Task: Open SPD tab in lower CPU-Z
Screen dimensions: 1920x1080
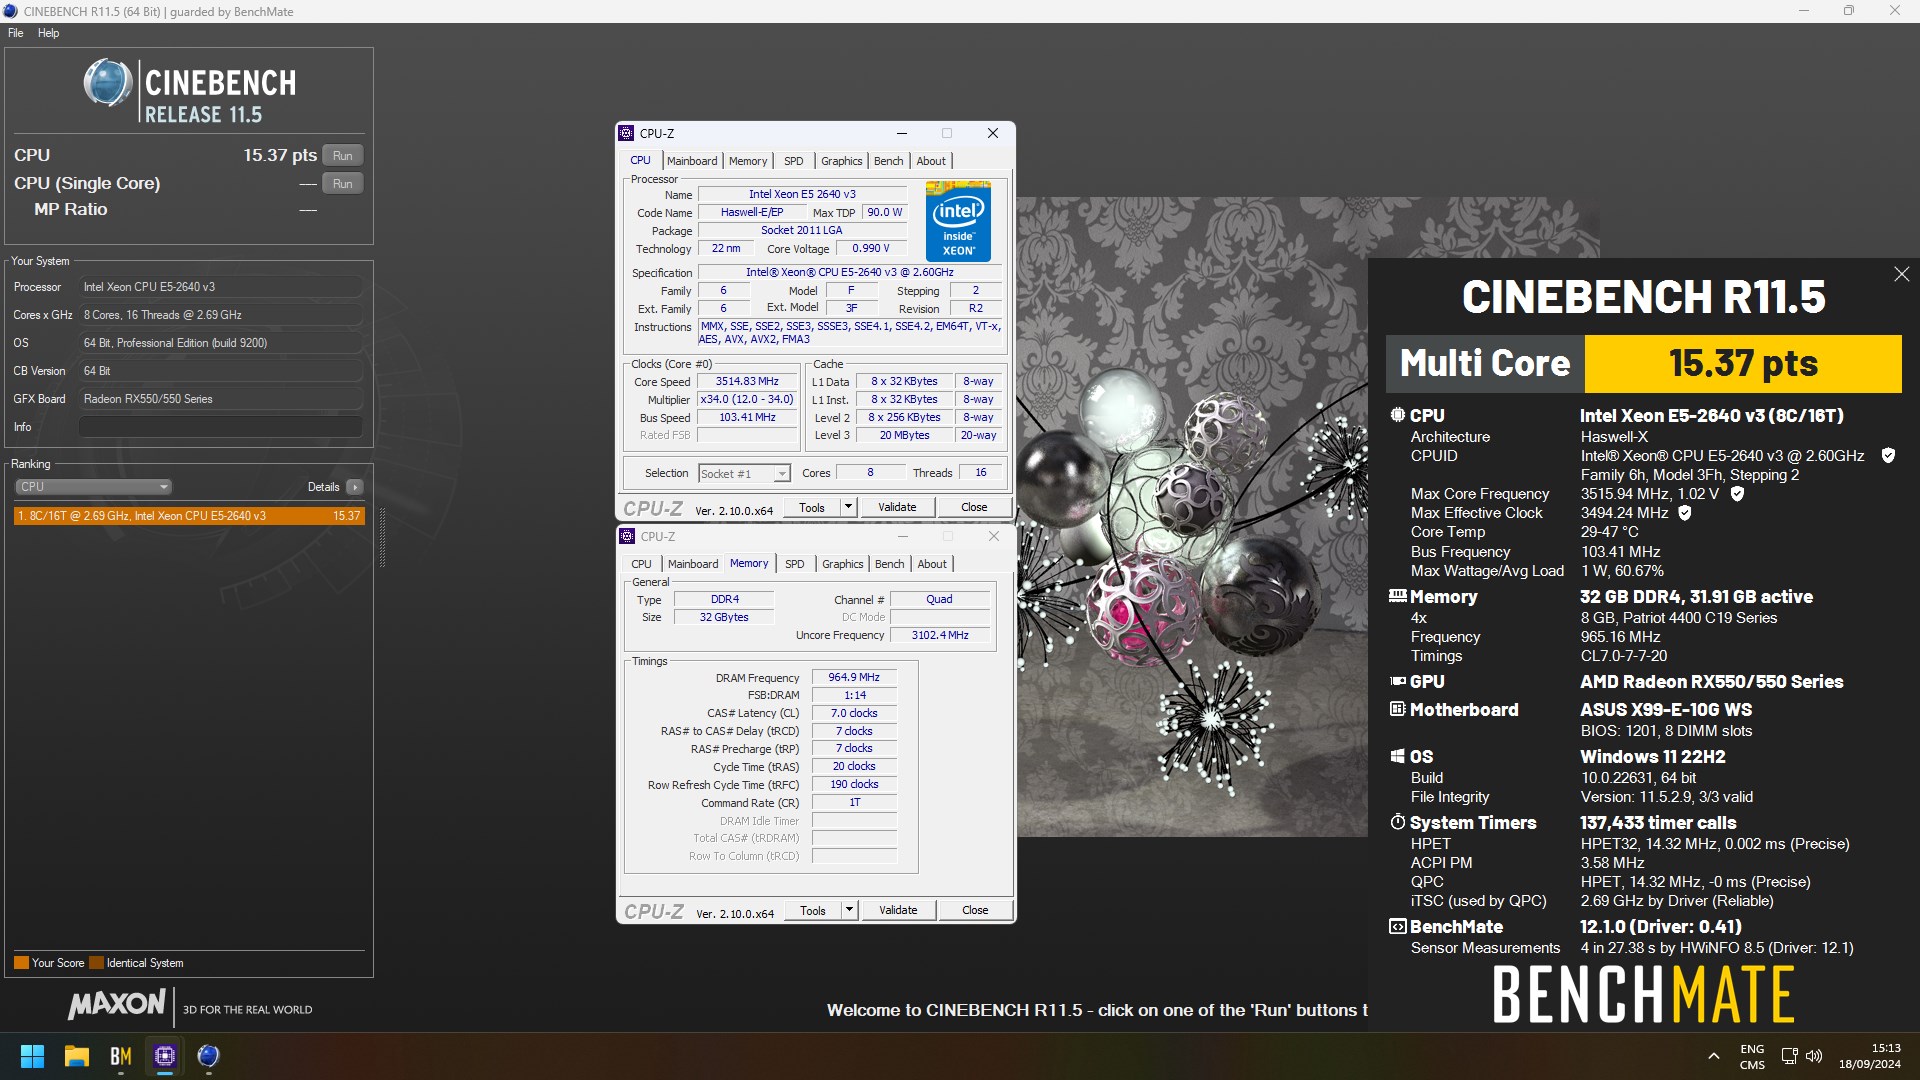Action: [795, 564]
